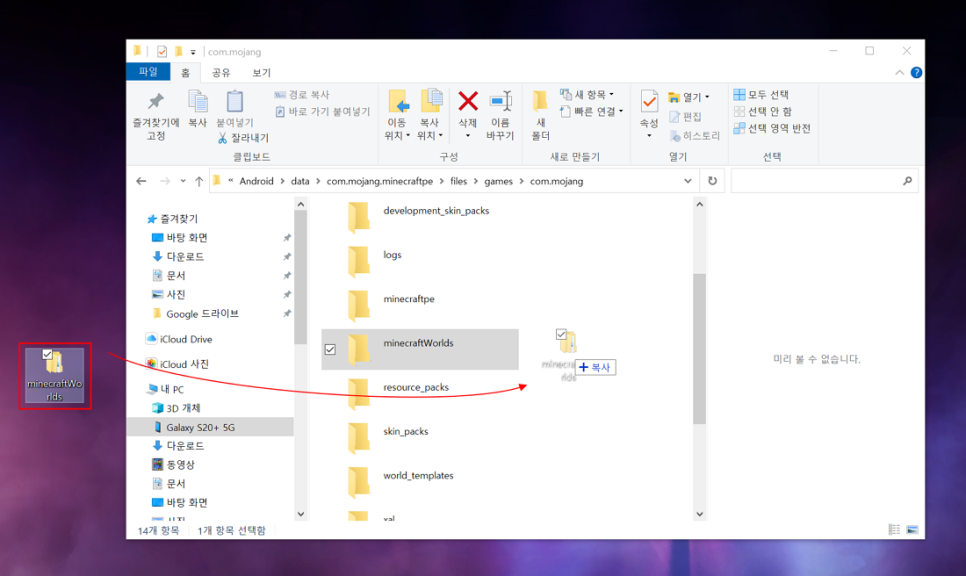Click the New folder (새 폴더) icon
This screenshot has height=576, width=966.
click(x=540, y=102)
